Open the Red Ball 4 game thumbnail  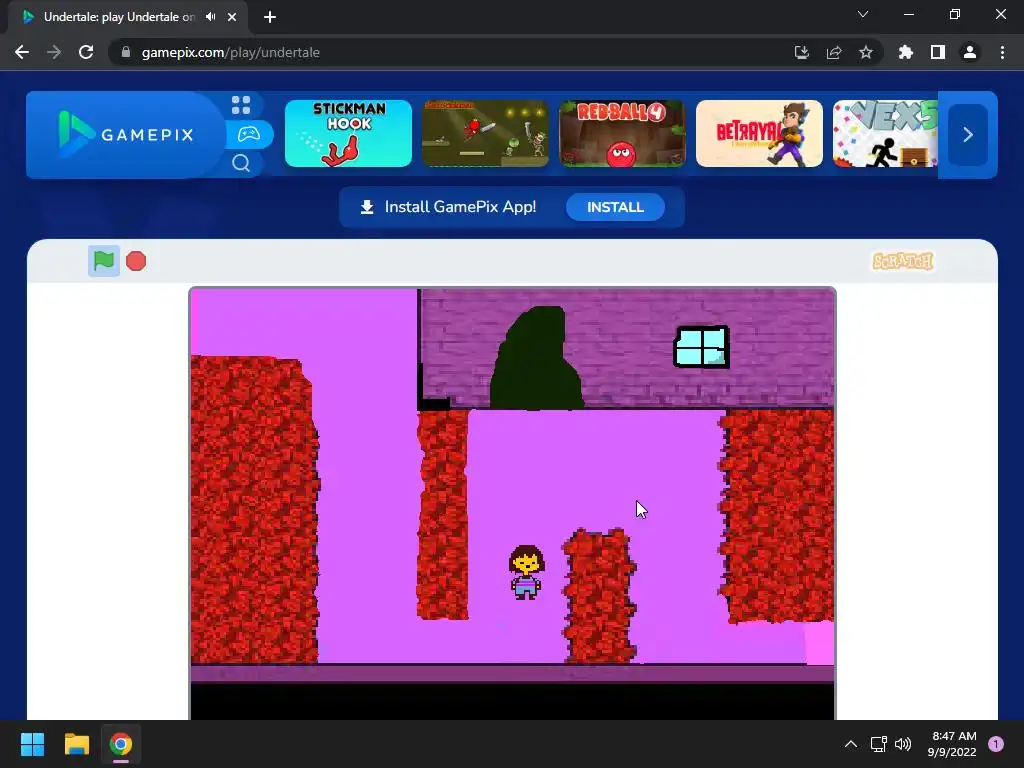pos(622,134)
